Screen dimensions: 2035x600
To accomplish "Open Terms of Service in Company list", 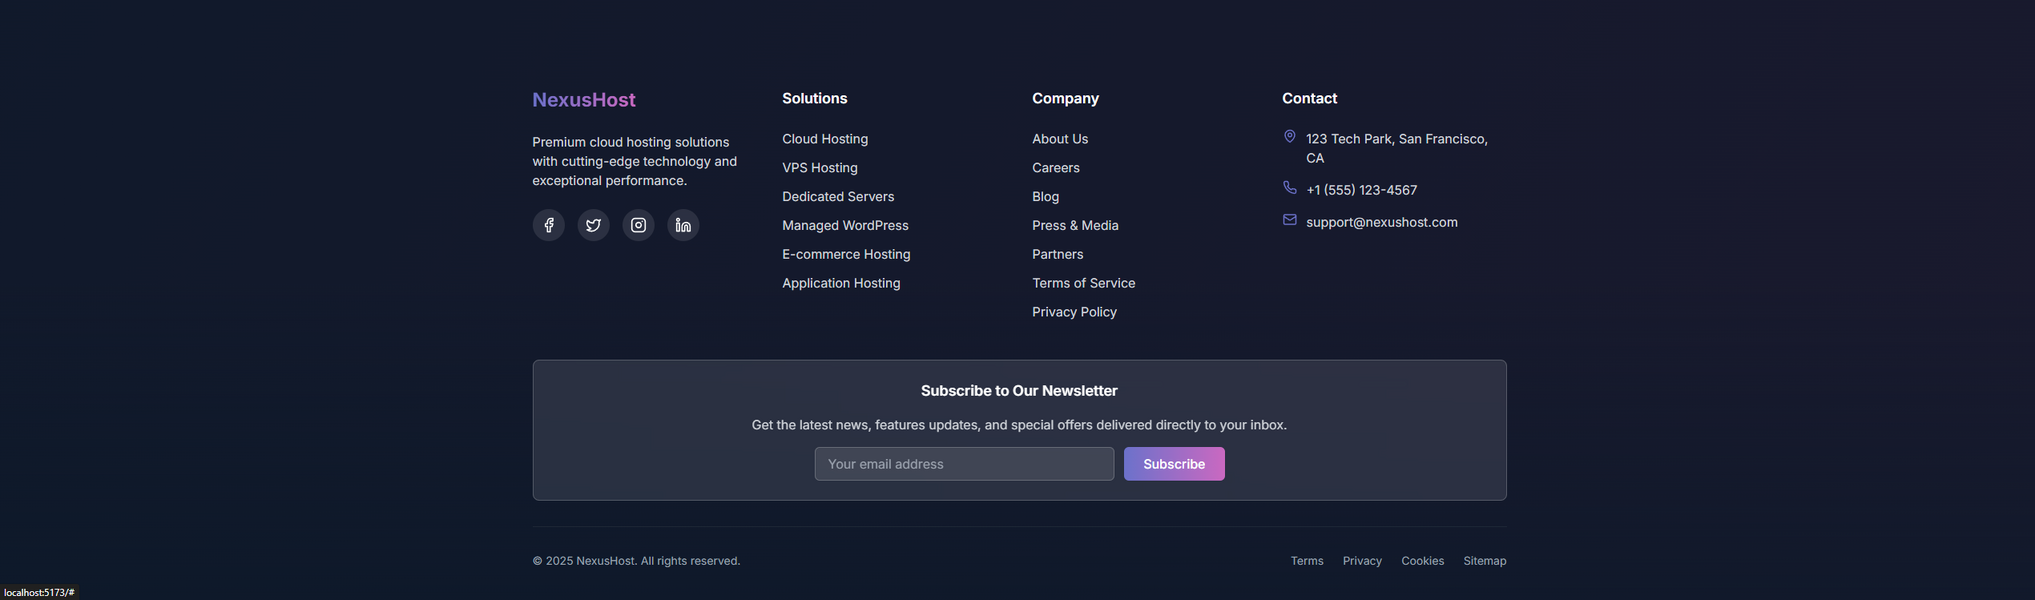I will (1083, 284).
